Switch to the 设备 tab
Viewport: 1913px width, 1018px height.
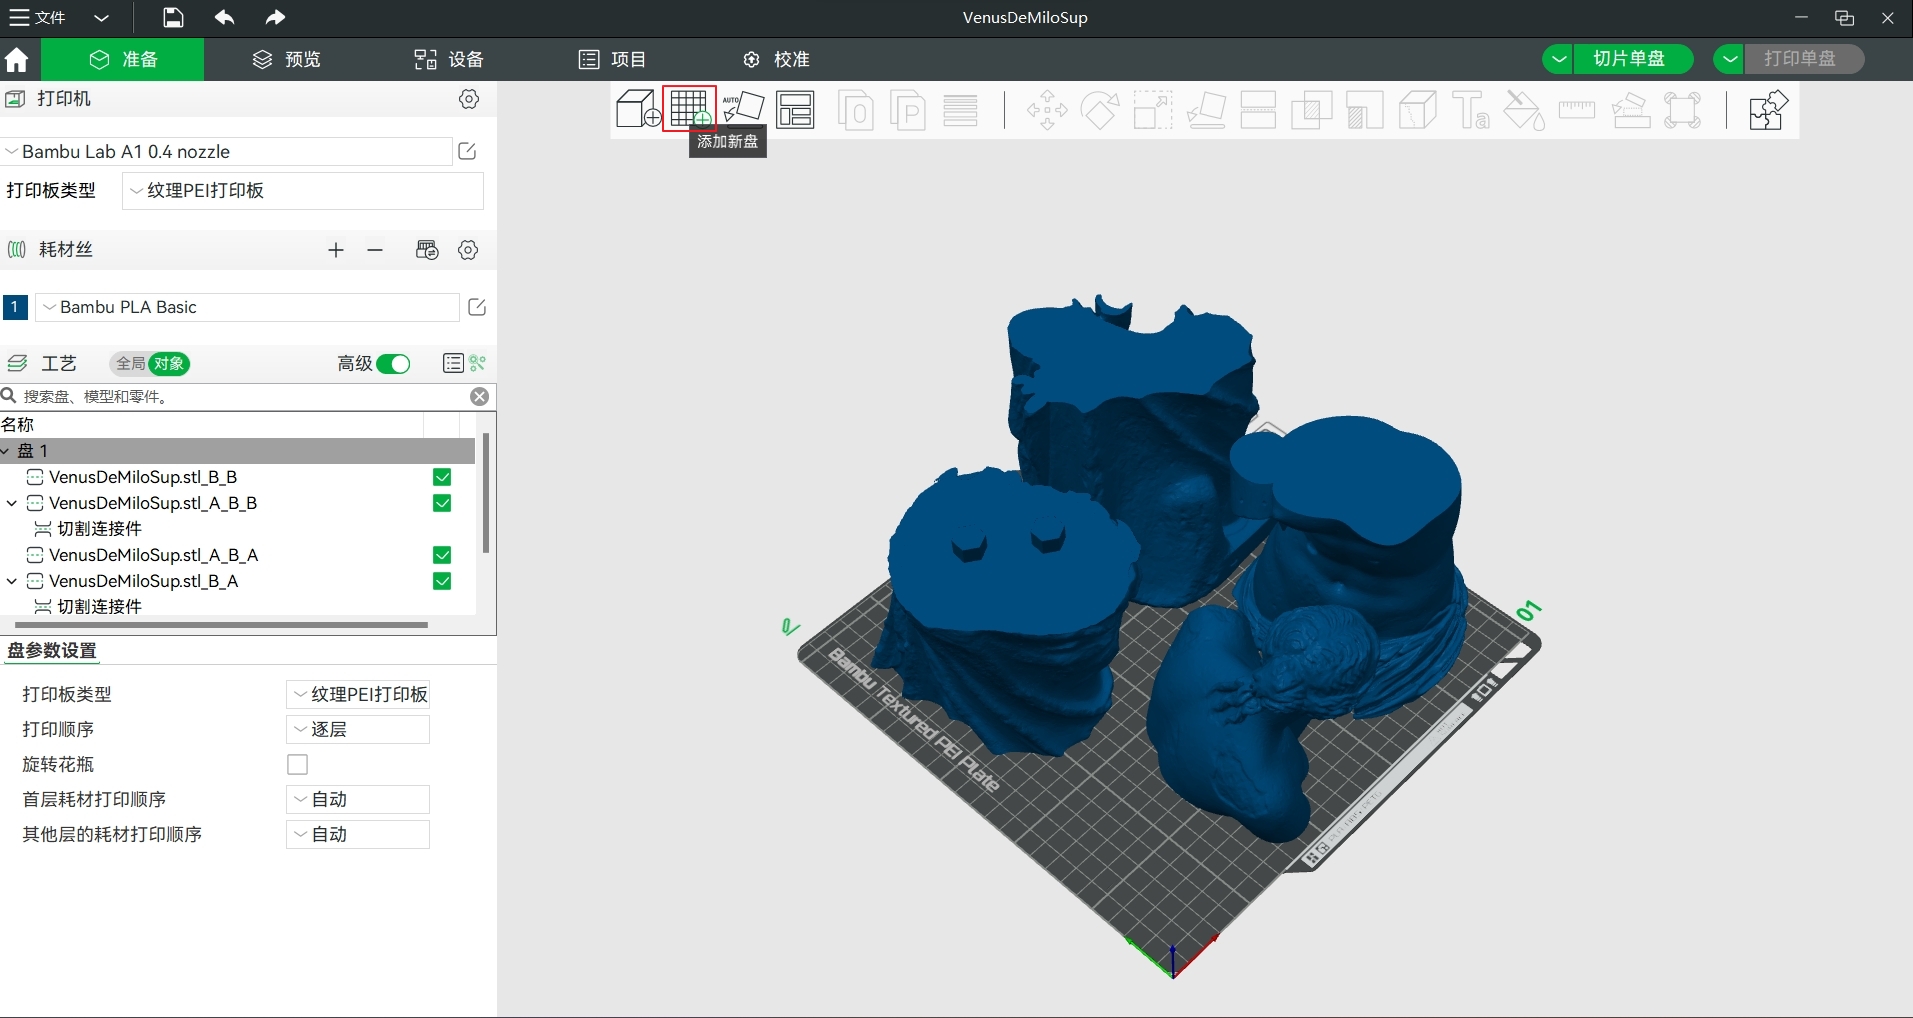(449, 60)
